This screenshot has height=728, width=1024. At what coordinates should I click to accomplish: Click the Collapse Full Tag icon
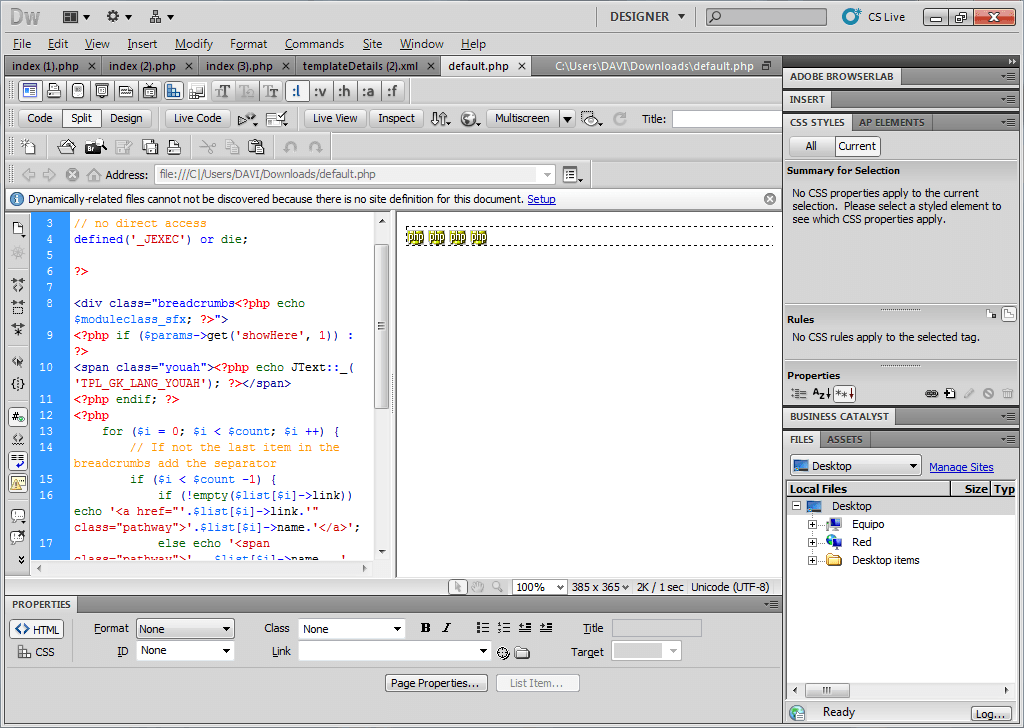pos(18,285)
